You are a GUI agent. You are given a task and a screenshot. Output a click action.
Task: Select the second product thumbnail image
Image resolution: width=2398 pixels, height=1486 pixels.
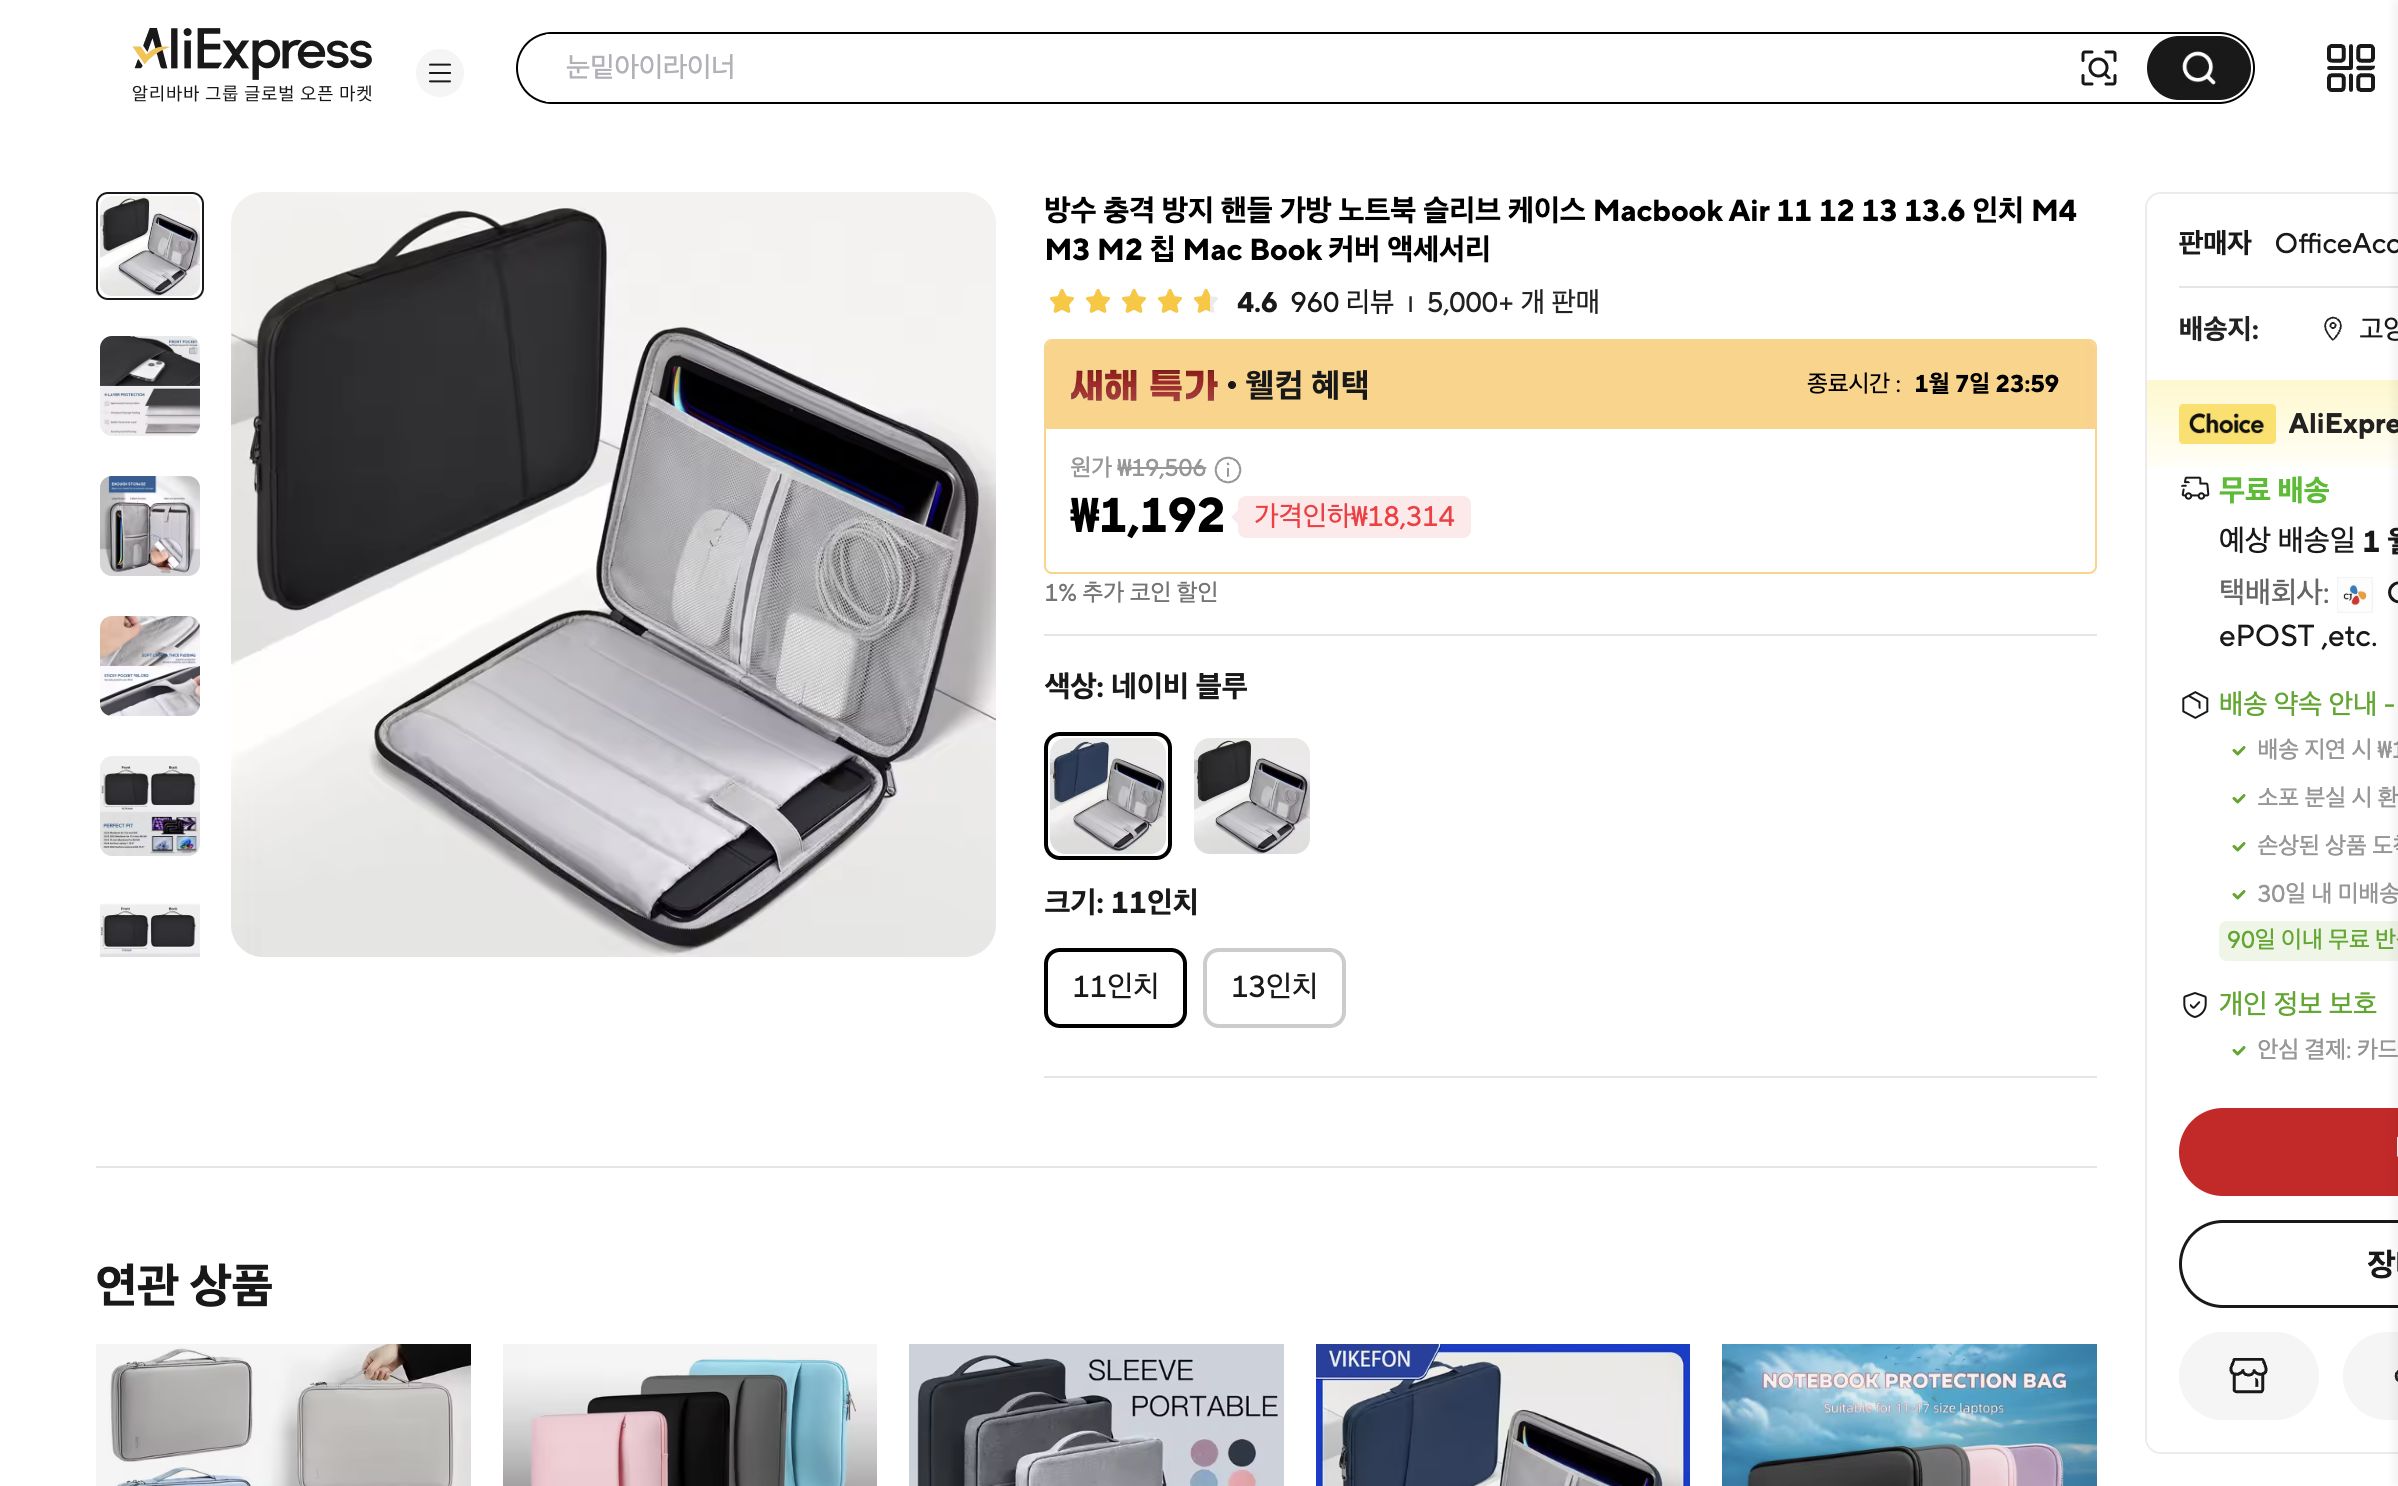[x=150, y=386]
